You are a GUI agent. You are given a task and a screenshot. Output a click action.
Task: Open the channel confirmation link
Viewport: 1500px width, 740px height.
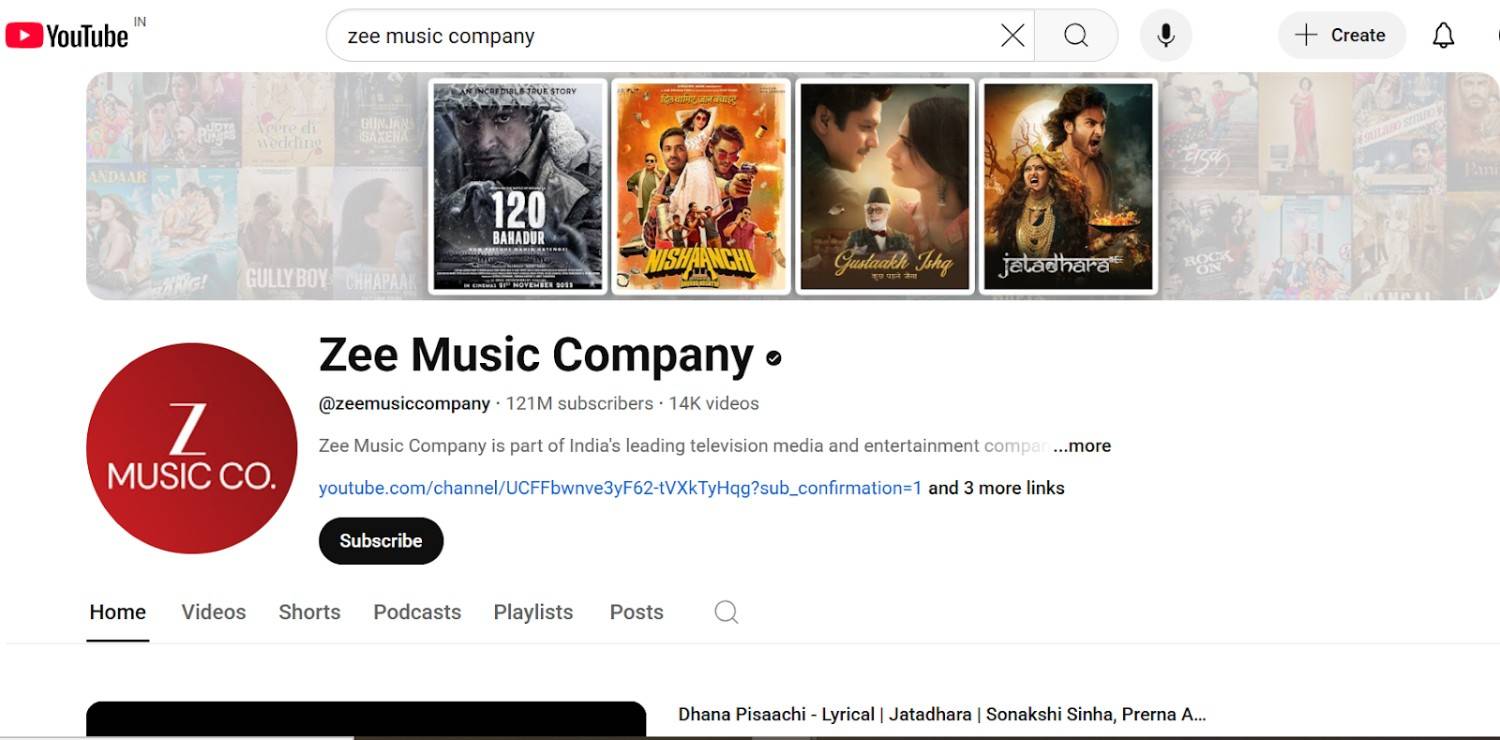(620, 488)
